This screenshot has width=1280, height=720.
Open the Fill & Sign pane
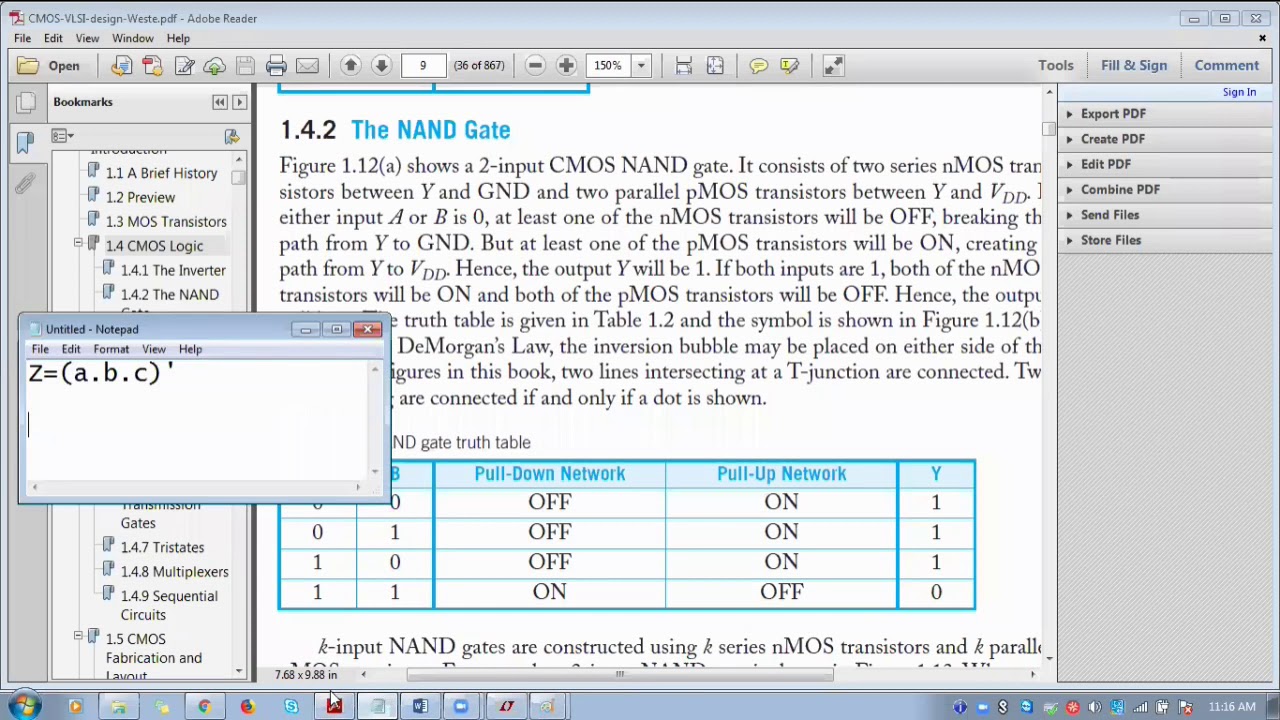1134,65
